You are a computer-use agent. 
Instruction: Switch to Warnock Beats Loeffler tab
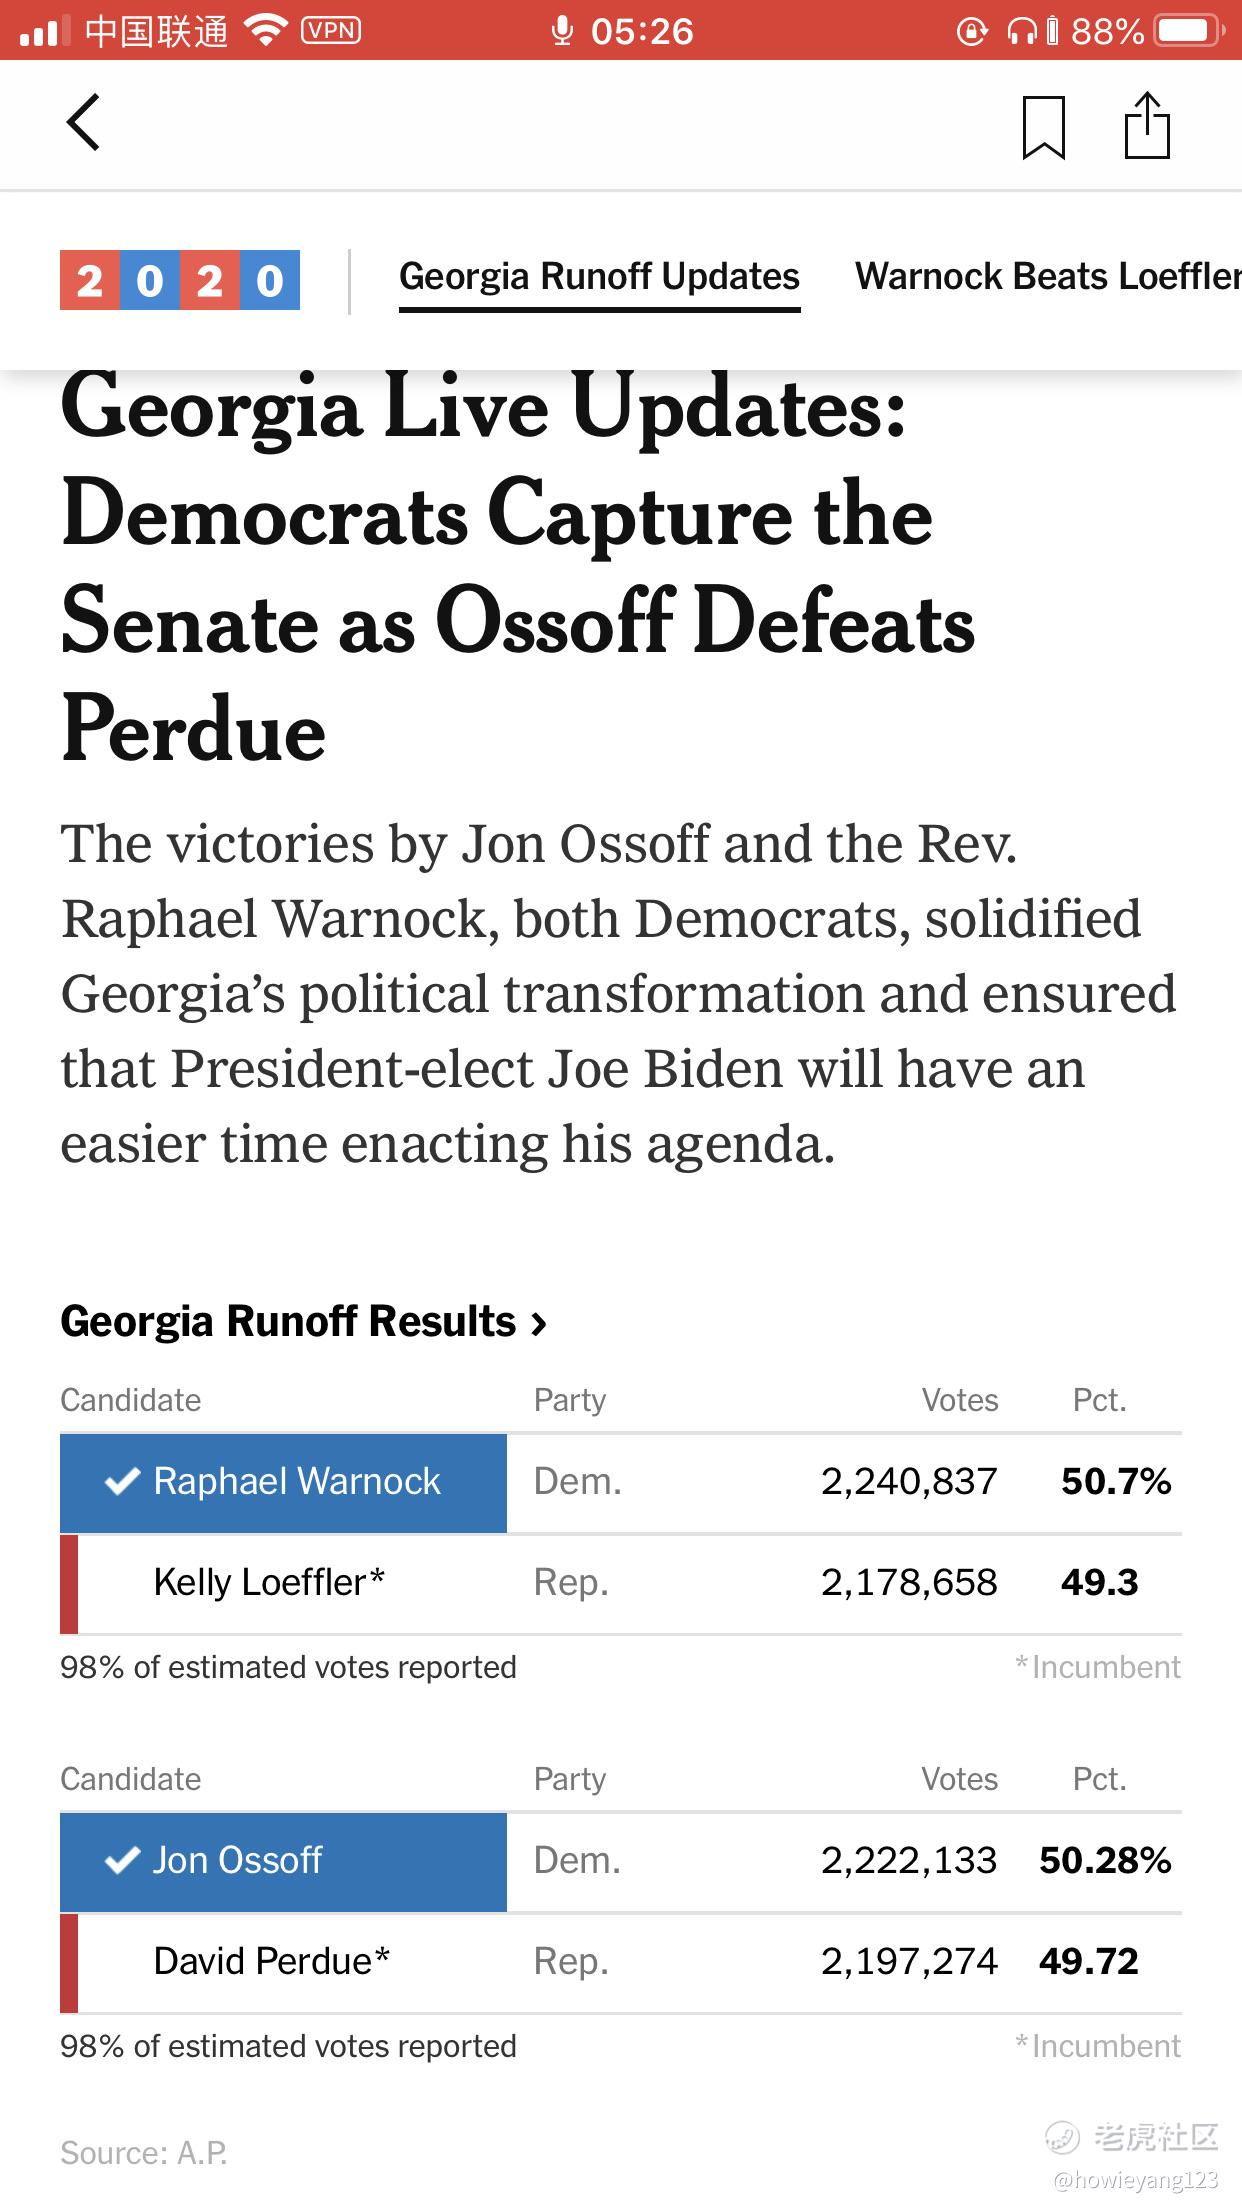pos(1047,277)
